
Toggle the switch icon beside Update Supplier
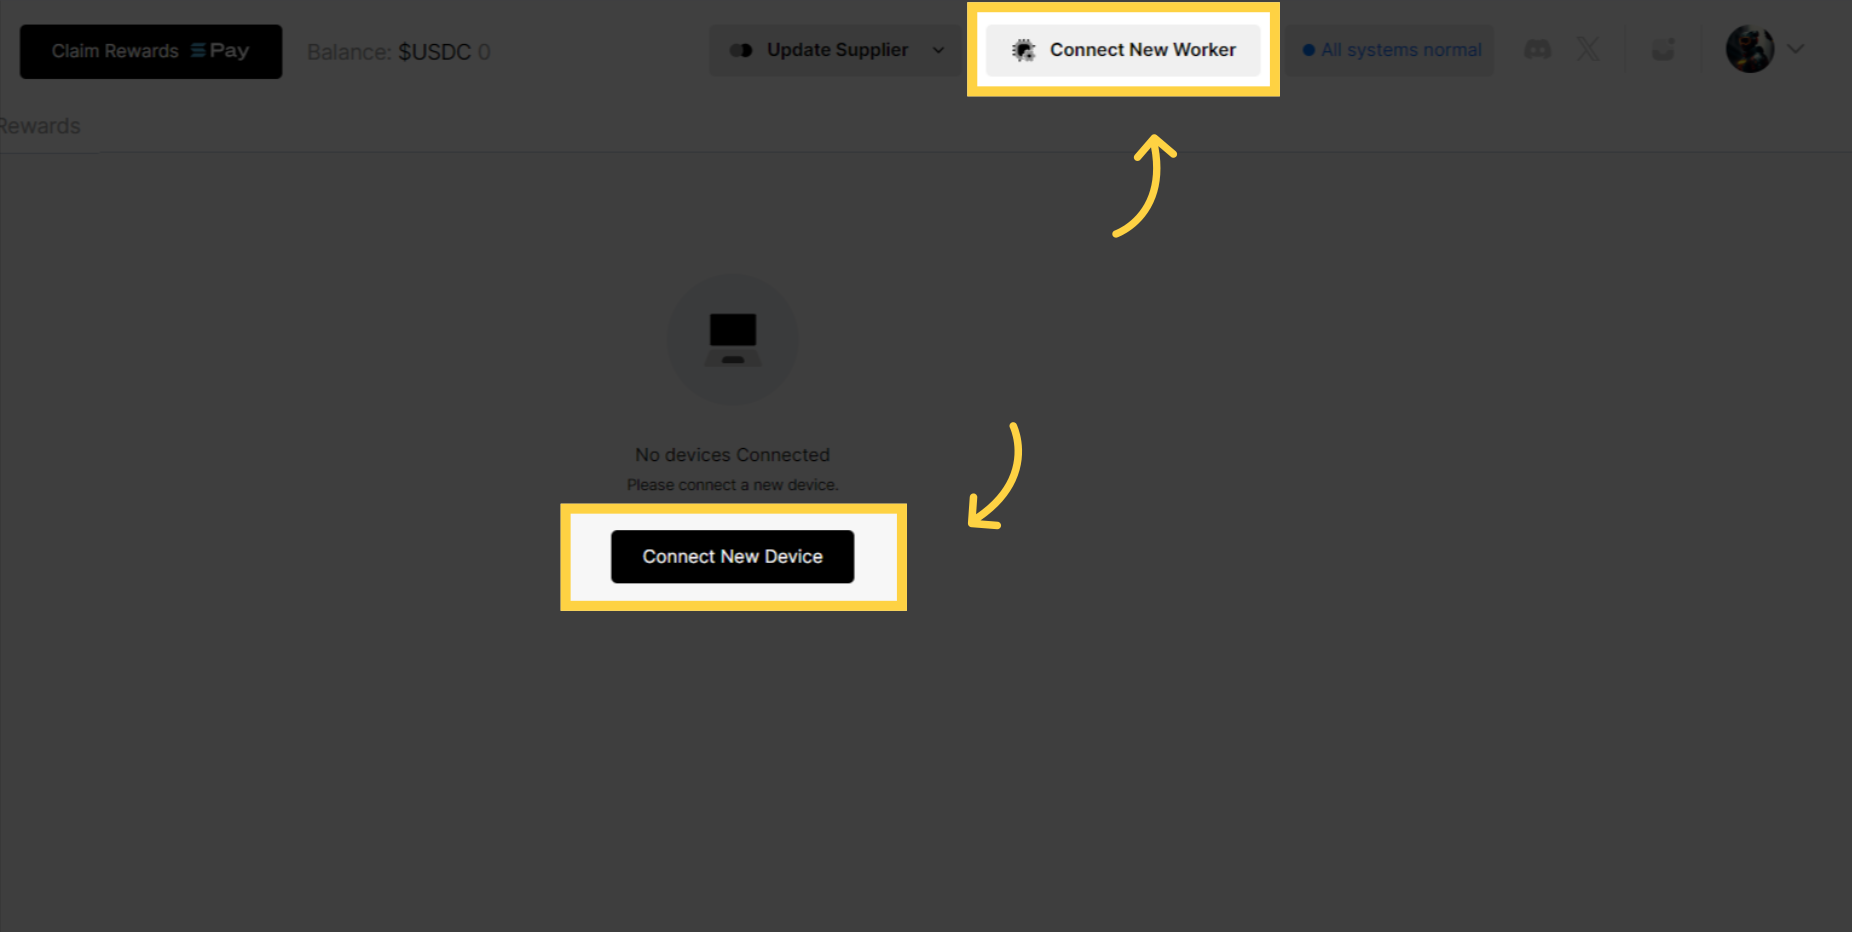coord(741,50)
